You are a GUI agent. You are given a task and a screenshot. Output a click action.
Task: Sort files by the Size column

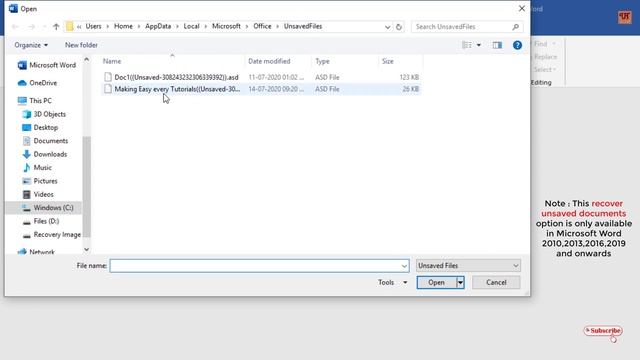point(388,61)
